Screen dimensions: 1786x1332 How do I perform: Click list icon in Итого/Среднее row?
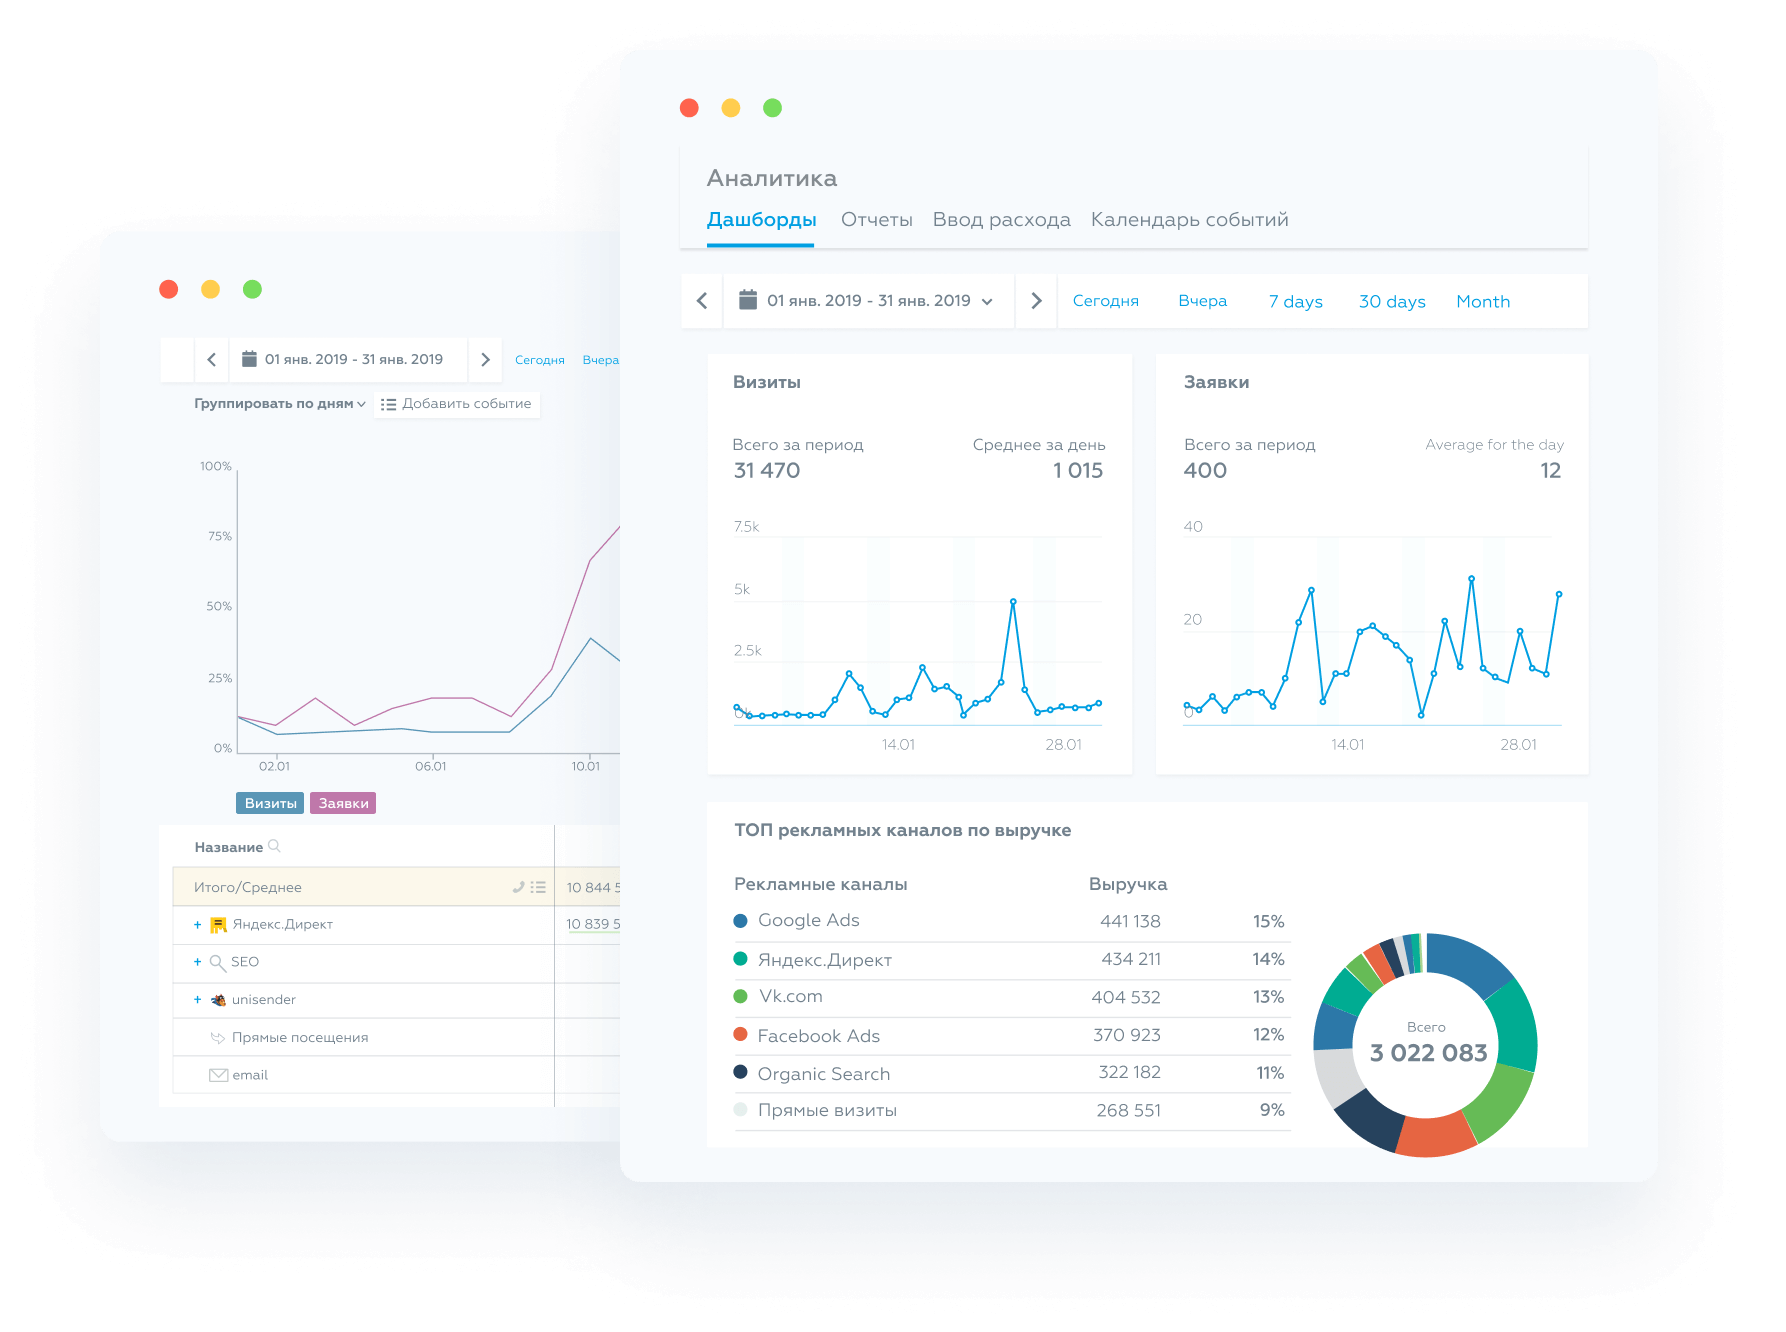pyautogui.click(x=538, y=887)
